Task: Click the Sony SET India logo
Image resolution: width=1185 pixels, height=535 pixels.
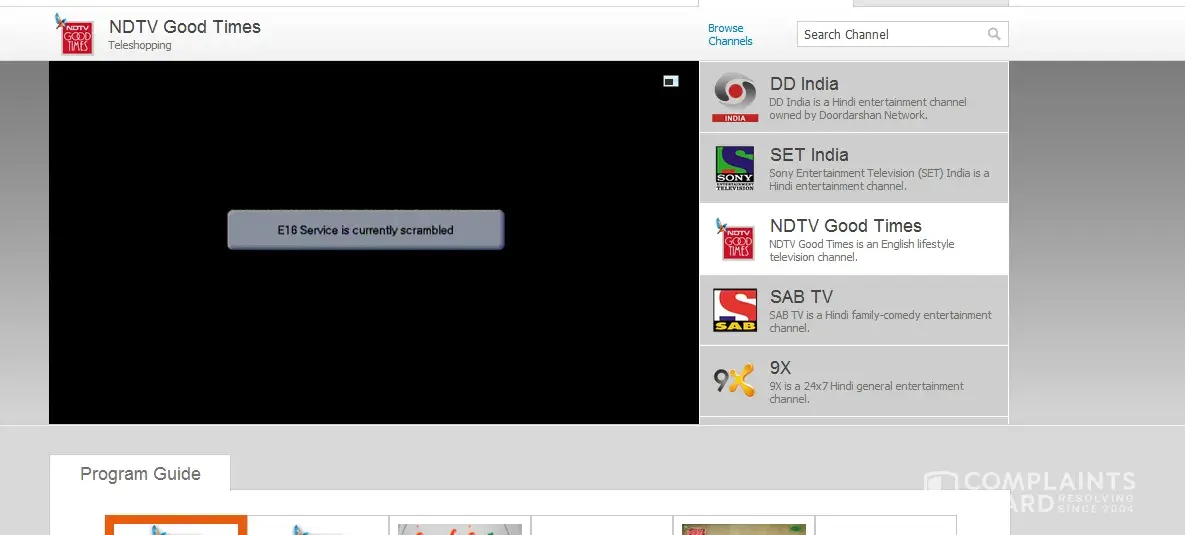Action: coord(735,169)
